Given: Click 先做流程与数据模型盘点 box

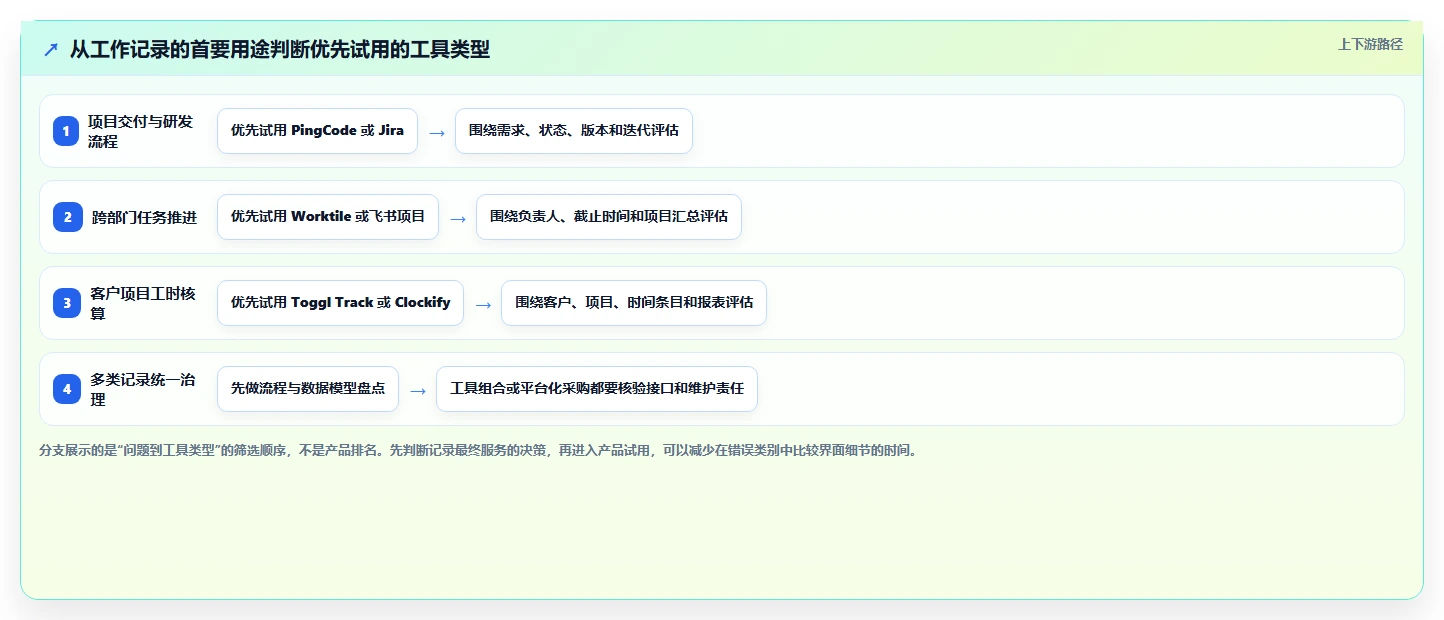Looking at the screenshot, I should (x=308, y=389).
